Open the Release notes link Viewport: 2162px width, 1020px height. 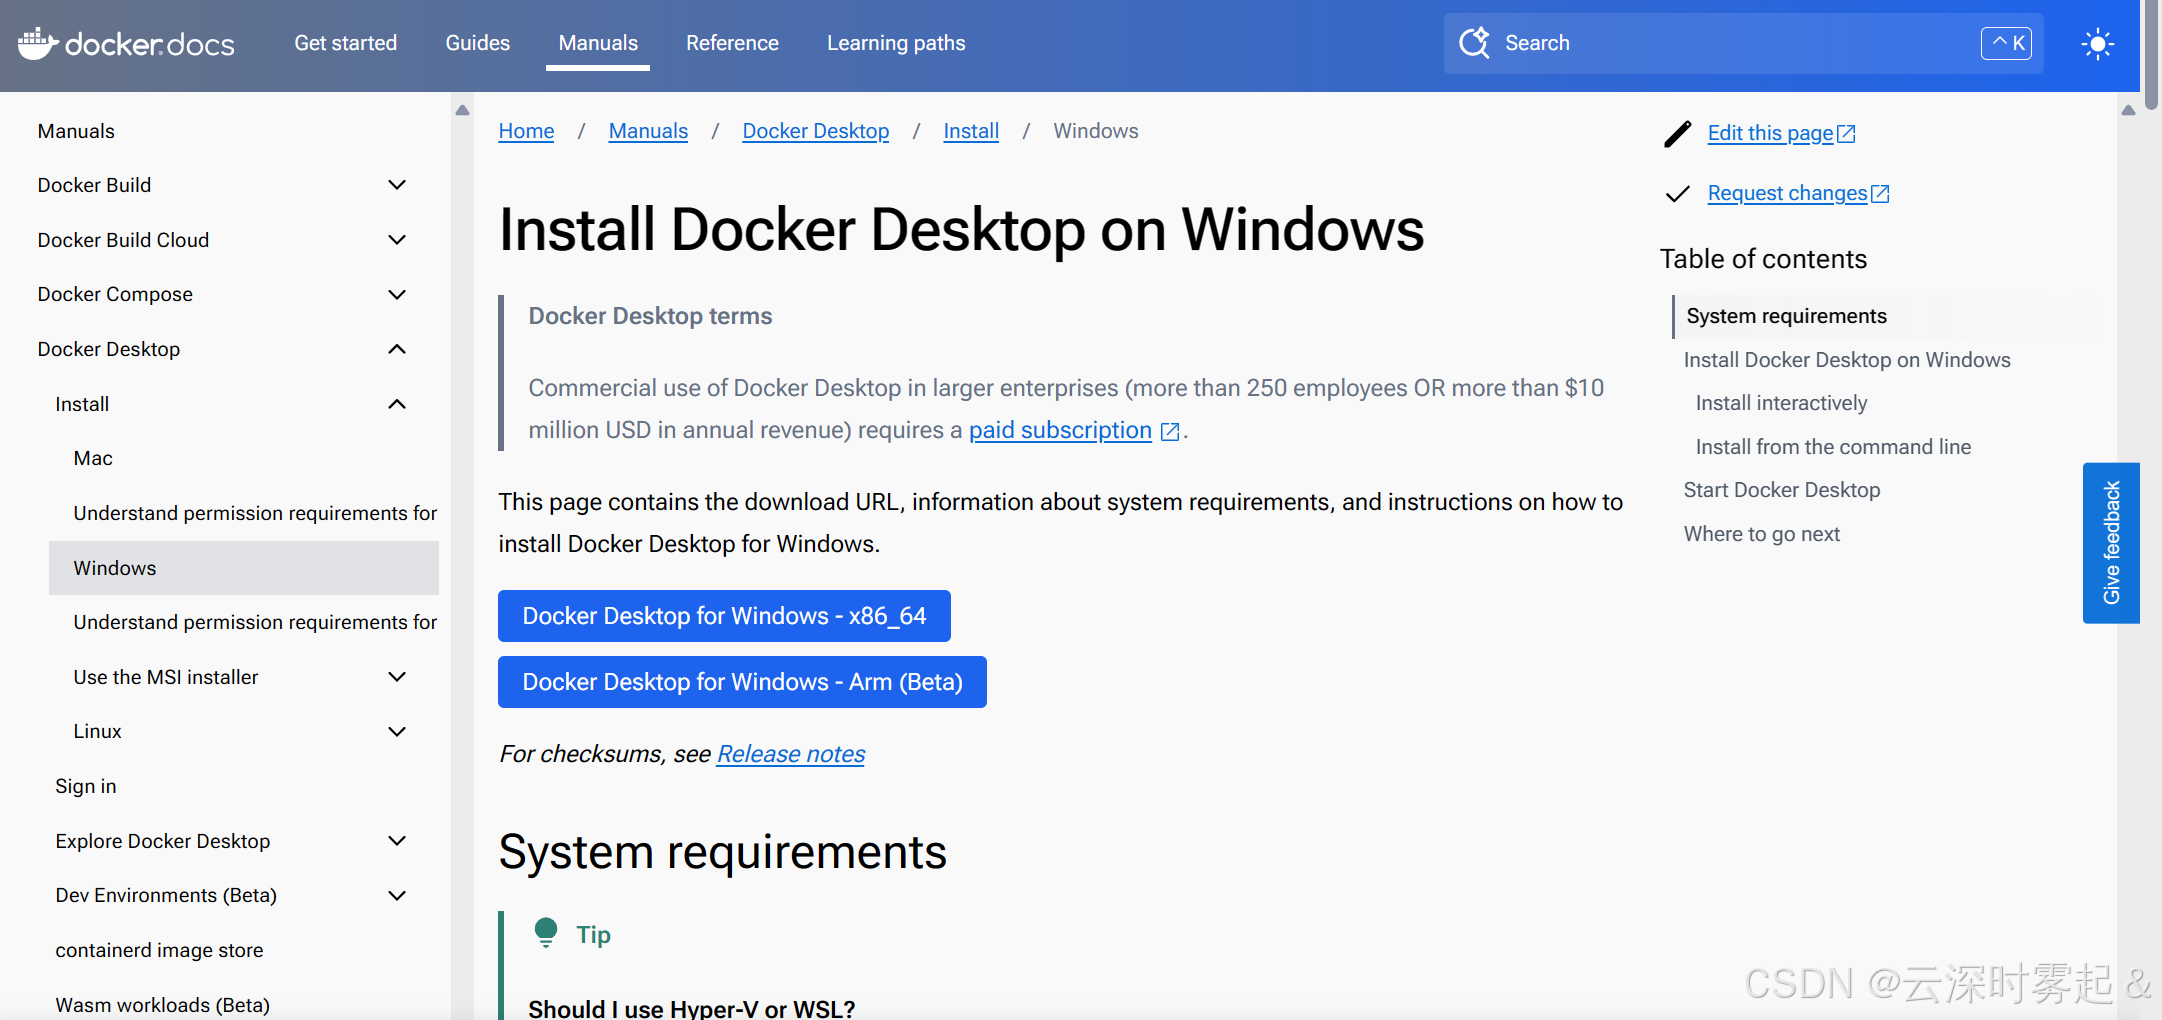click(x=791, y=754)
